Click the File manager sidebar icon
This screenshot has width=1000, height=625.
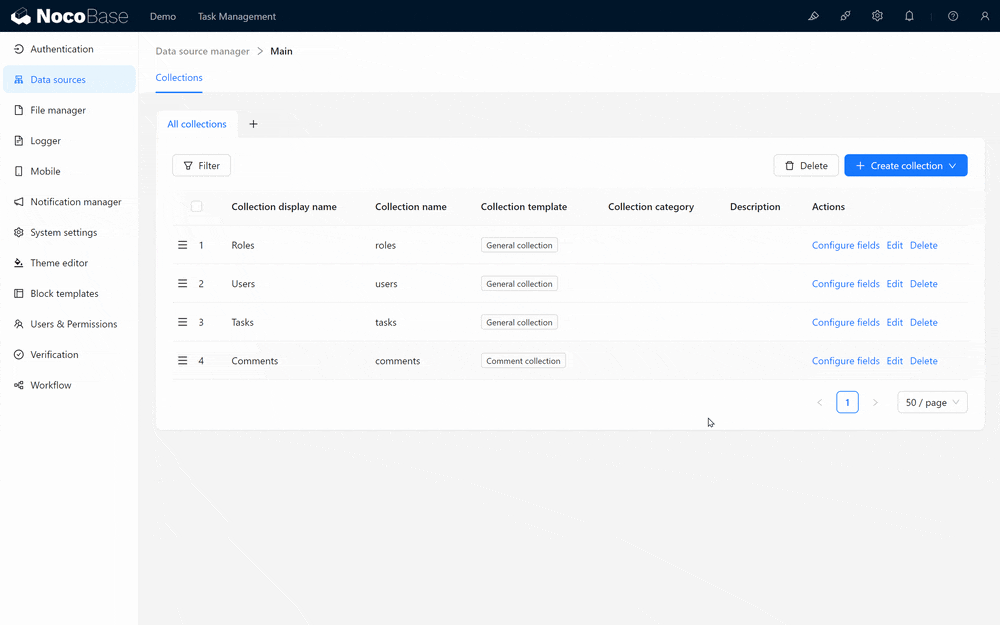pos(18,110)
